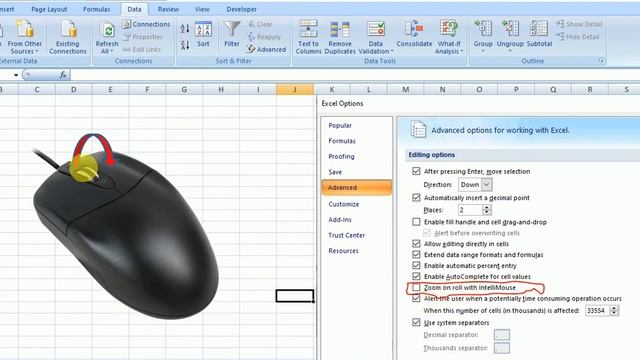This screenshot has height=360, width=640.
Task: Toggle After pressing Enter, move selection
Action: 416,171
